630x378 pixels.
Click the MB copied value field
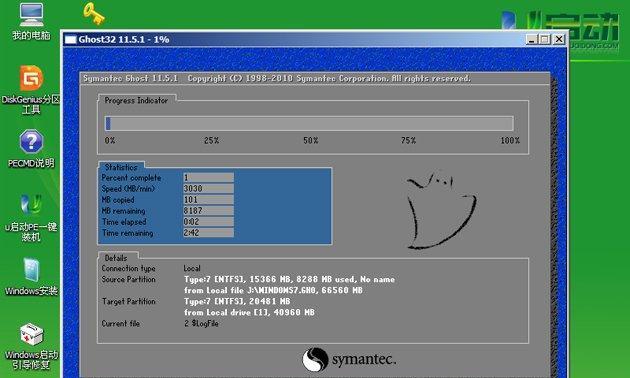tap(208, 200)
